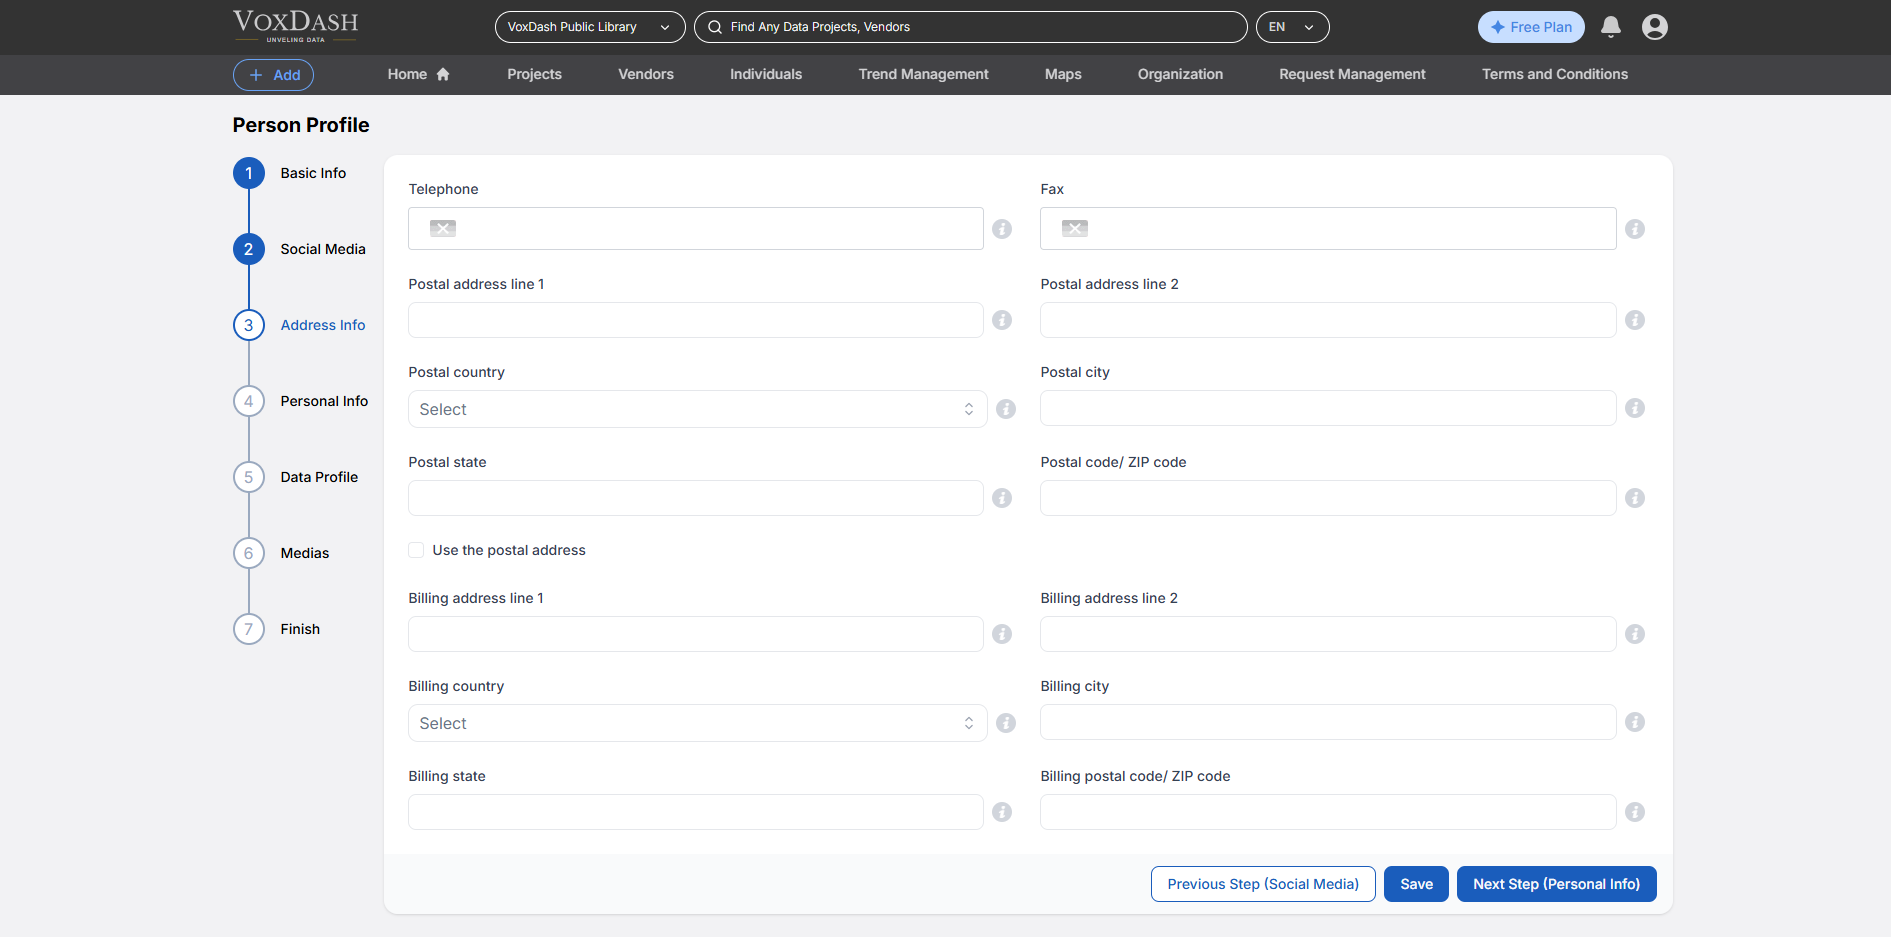Open Request Management menu
1891x937 pixels.
point(1352,74)
